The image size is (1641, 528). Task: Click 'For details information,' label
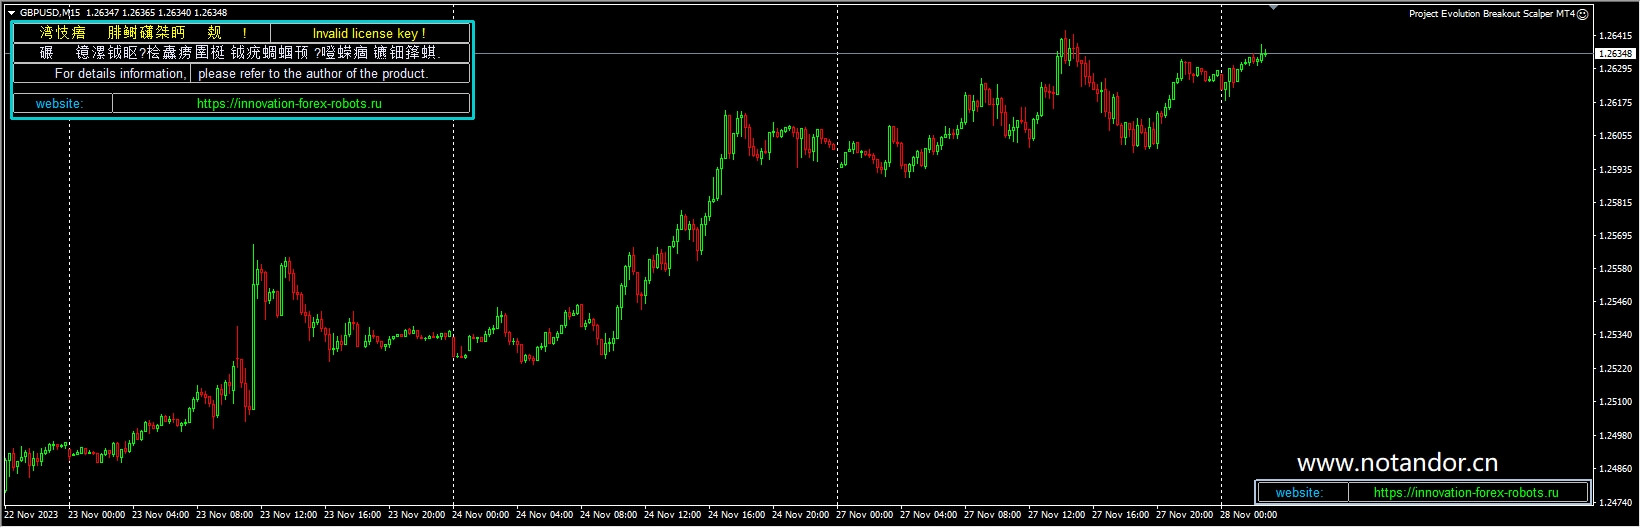(120, 73)
